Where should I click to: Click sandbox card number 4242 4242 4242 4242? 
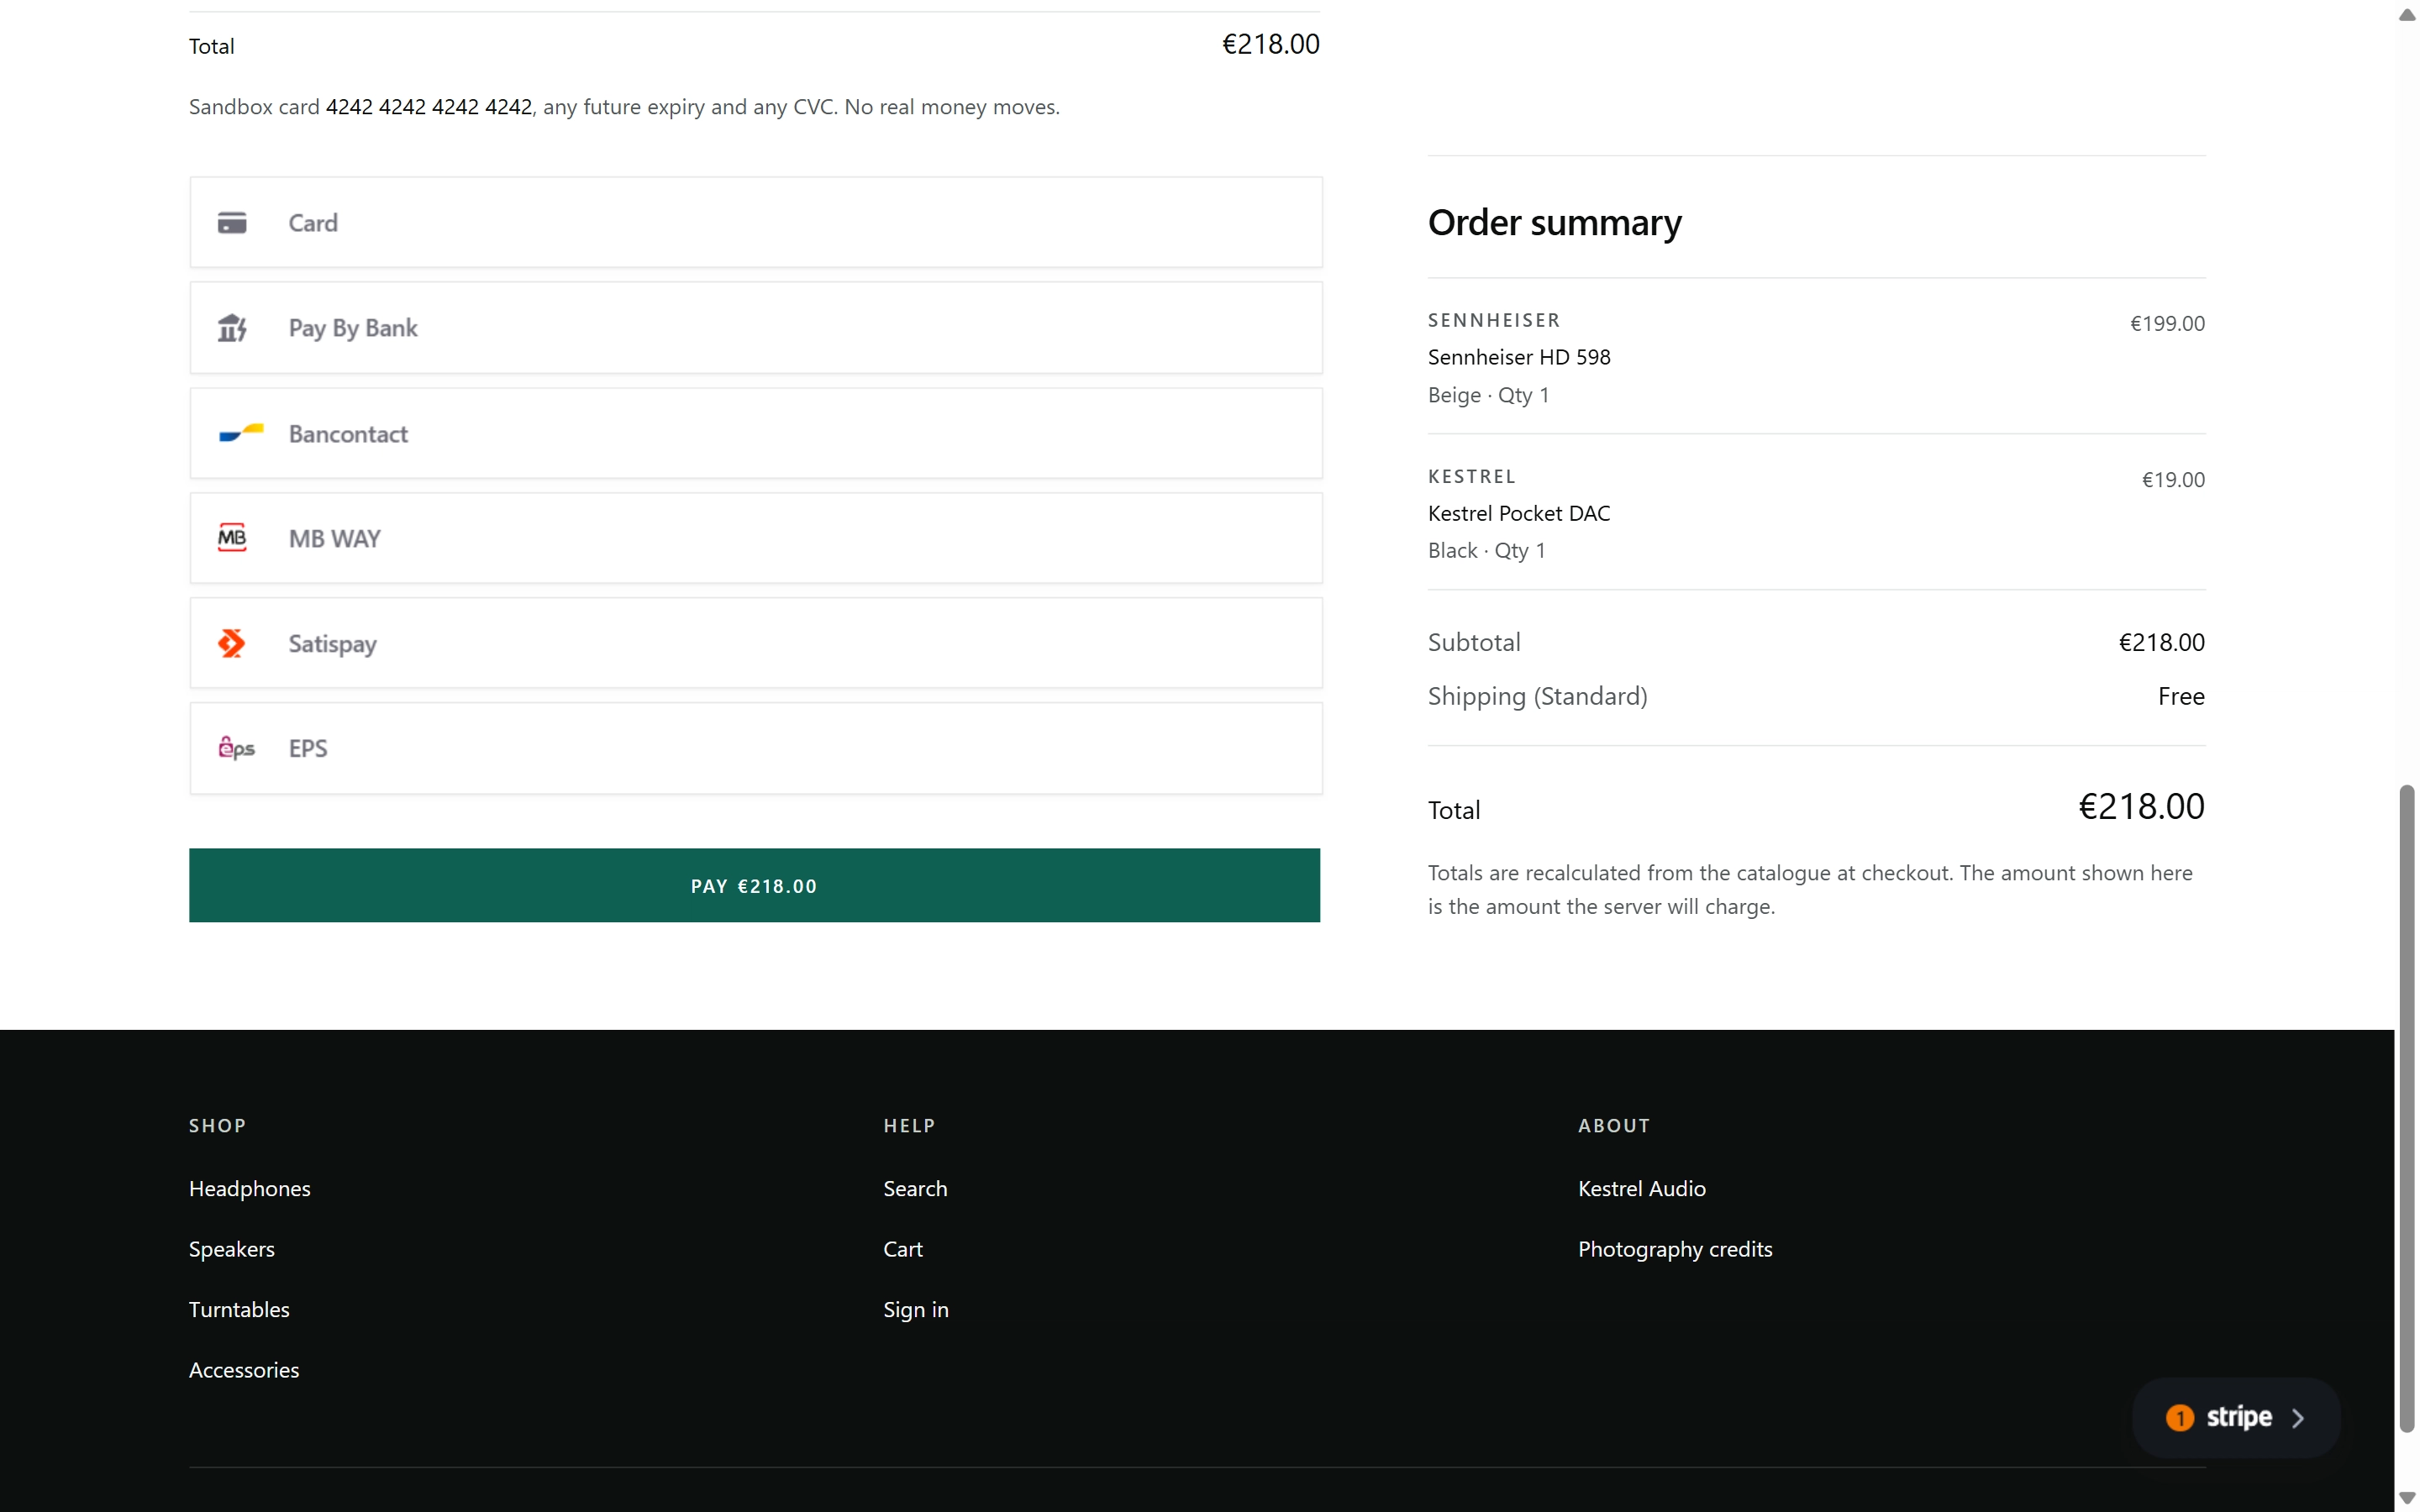pos(429,107)
